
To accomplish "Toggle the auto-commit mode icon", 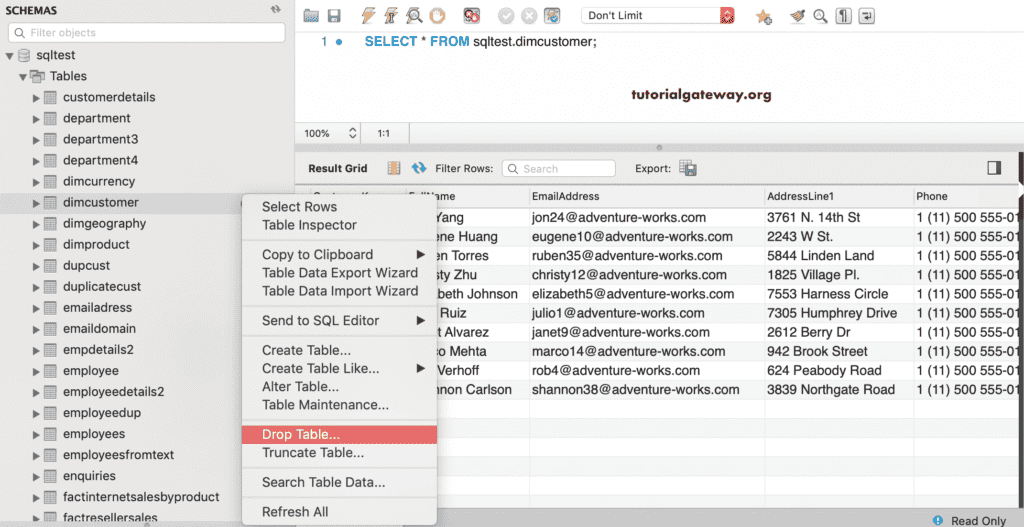I will [x=552, y=16].
